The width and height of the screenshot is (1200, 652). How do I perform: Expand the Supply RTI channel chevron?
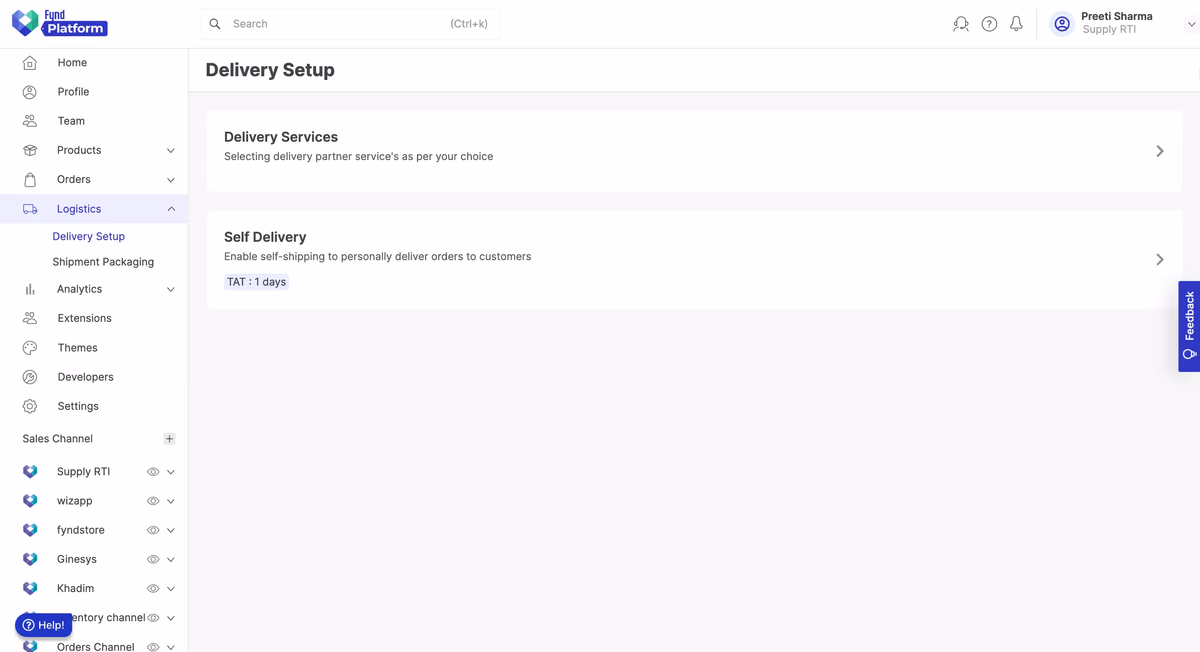(x=171, y=472)
